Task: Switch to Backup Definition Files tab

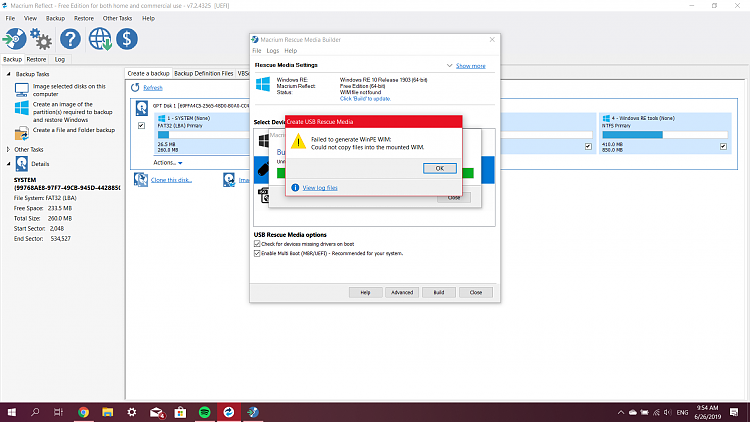Action: pyautogui.click(x=204, y=73)
